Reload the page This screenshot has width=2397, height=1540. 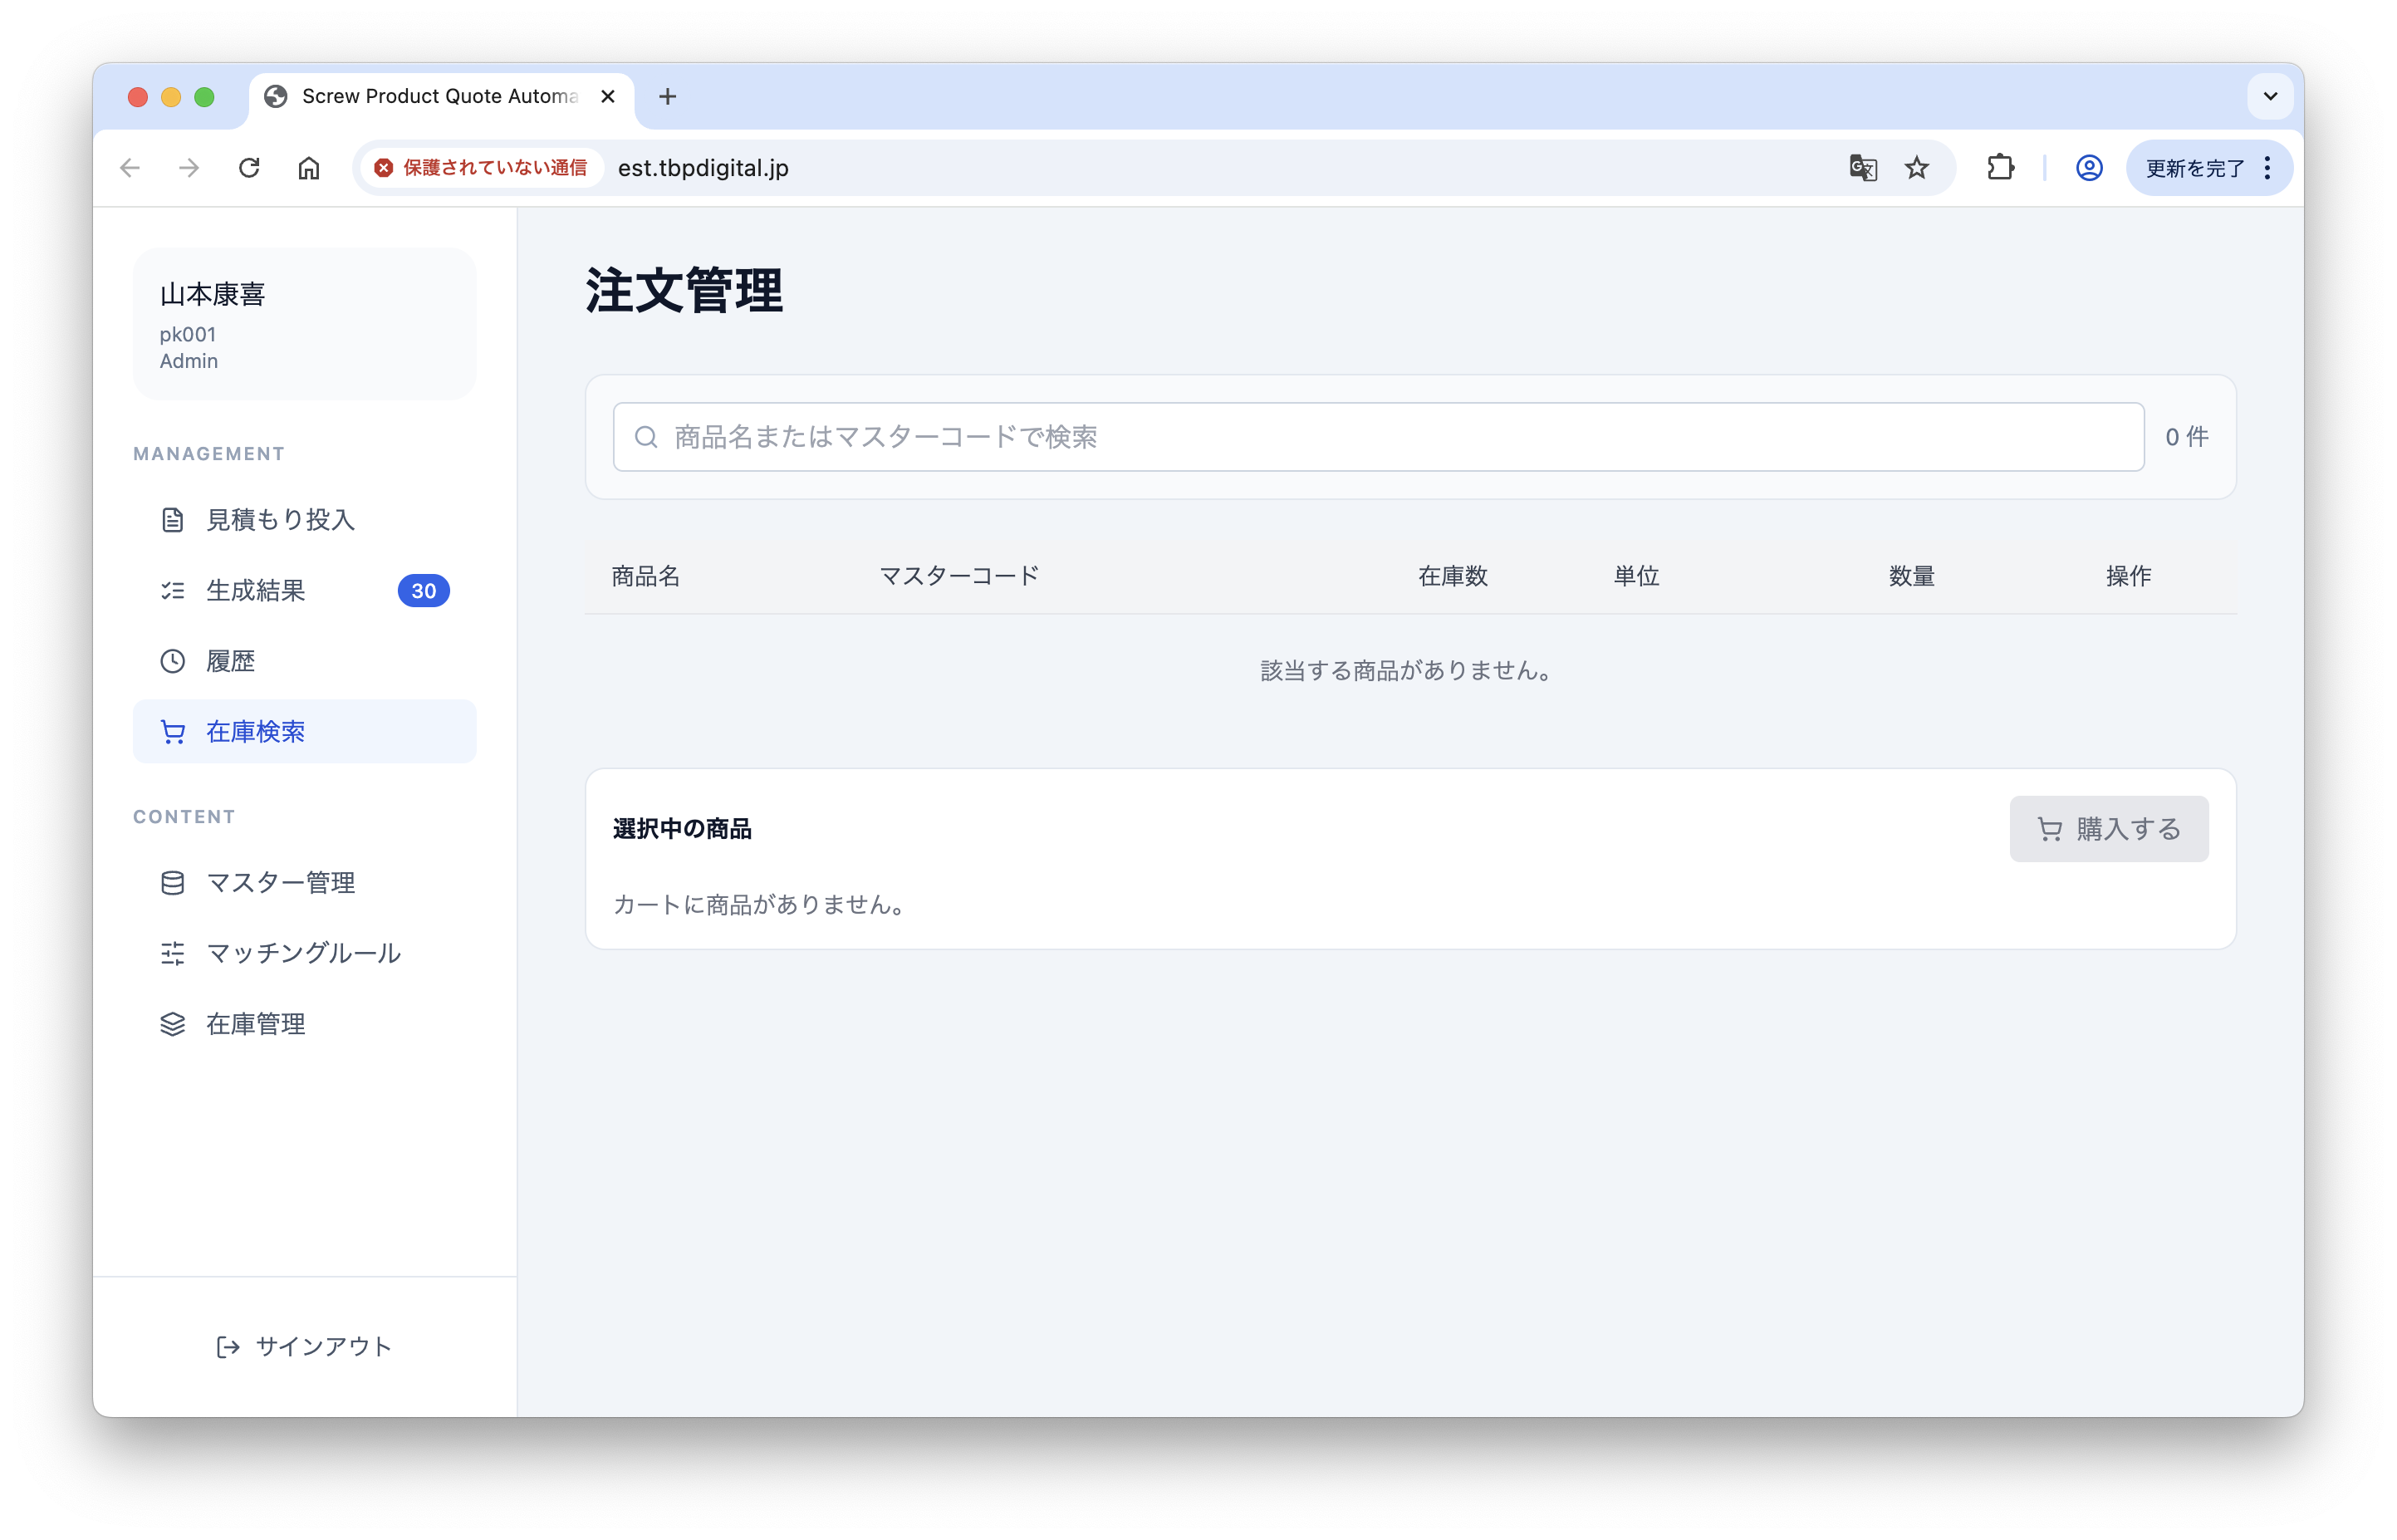[249, 168]
